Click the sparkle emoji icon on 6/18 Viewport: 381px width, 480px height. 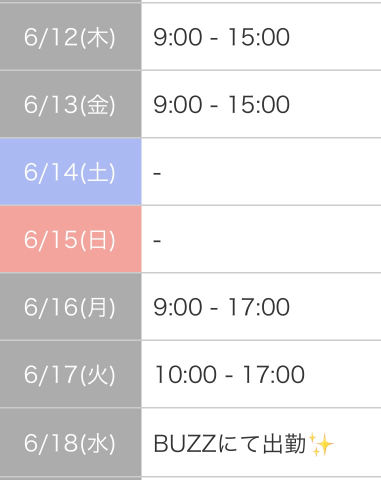click(x=321, y=444)
